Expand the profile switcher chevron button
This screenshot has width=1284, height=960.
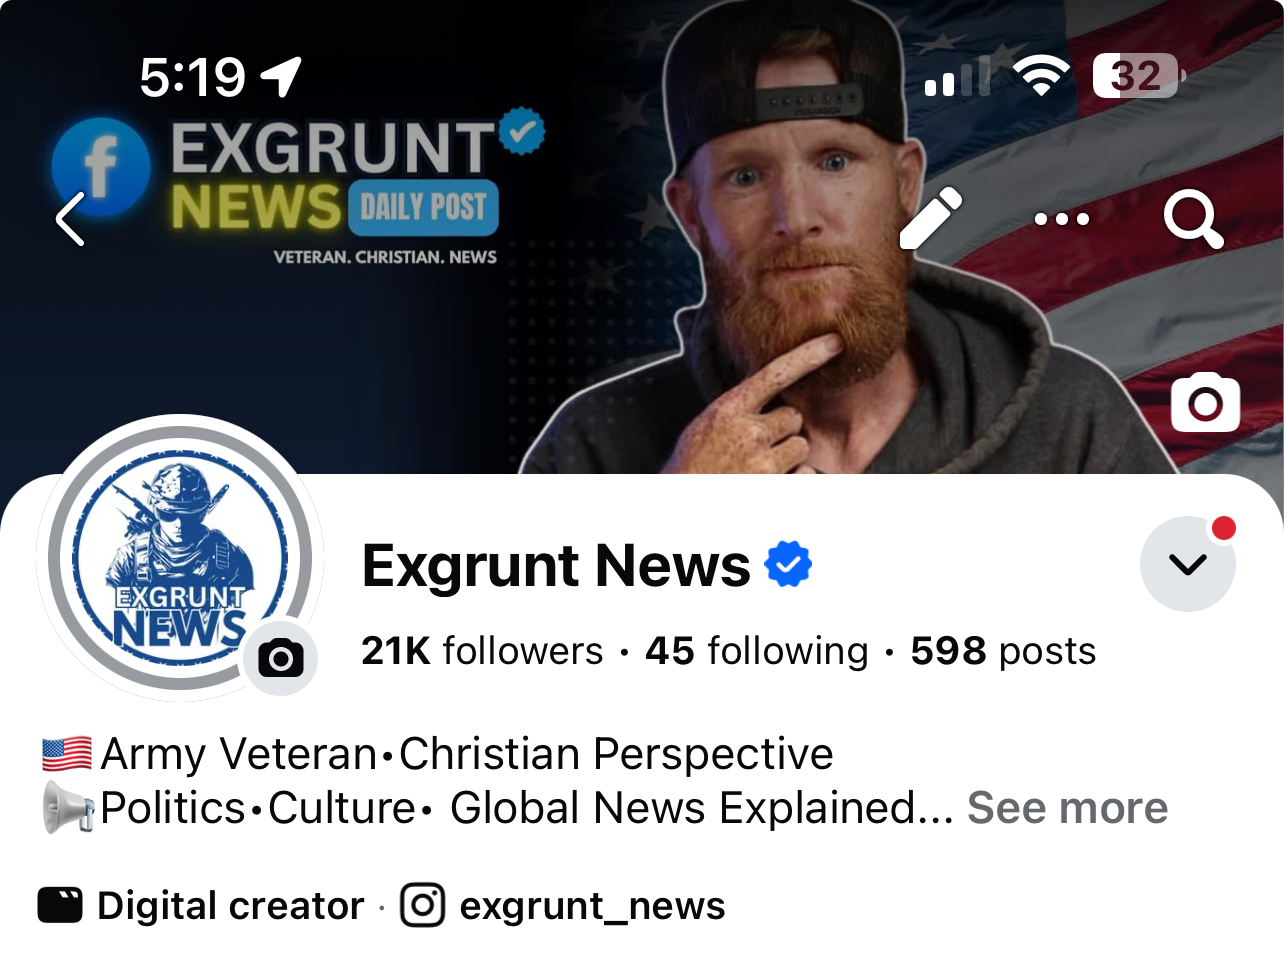pos(1187,564)
